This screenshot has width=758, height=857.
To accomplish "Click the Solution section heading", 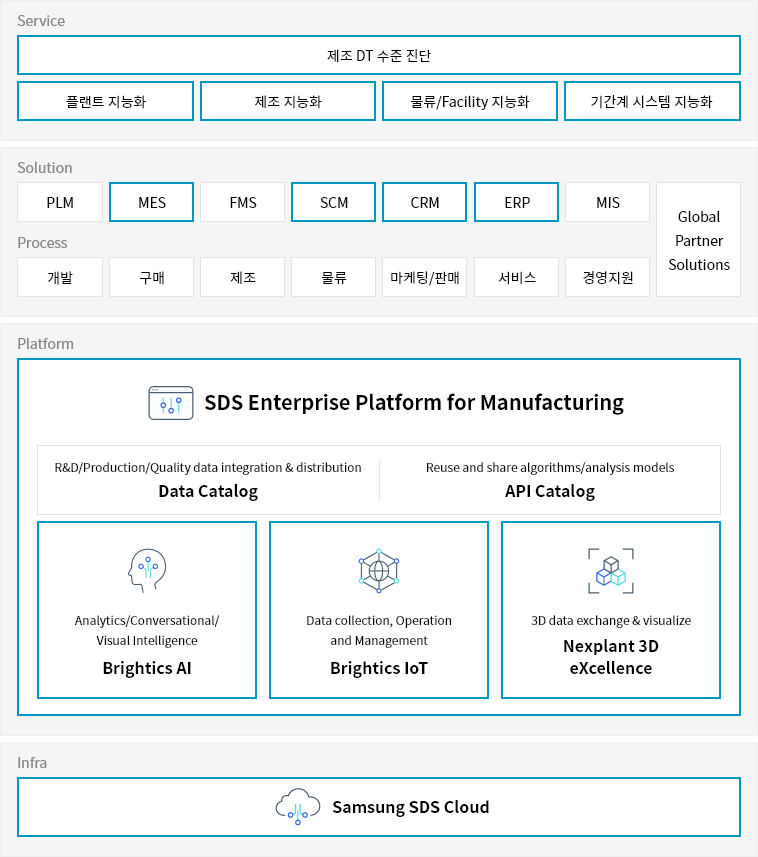I will coord(45,168).
